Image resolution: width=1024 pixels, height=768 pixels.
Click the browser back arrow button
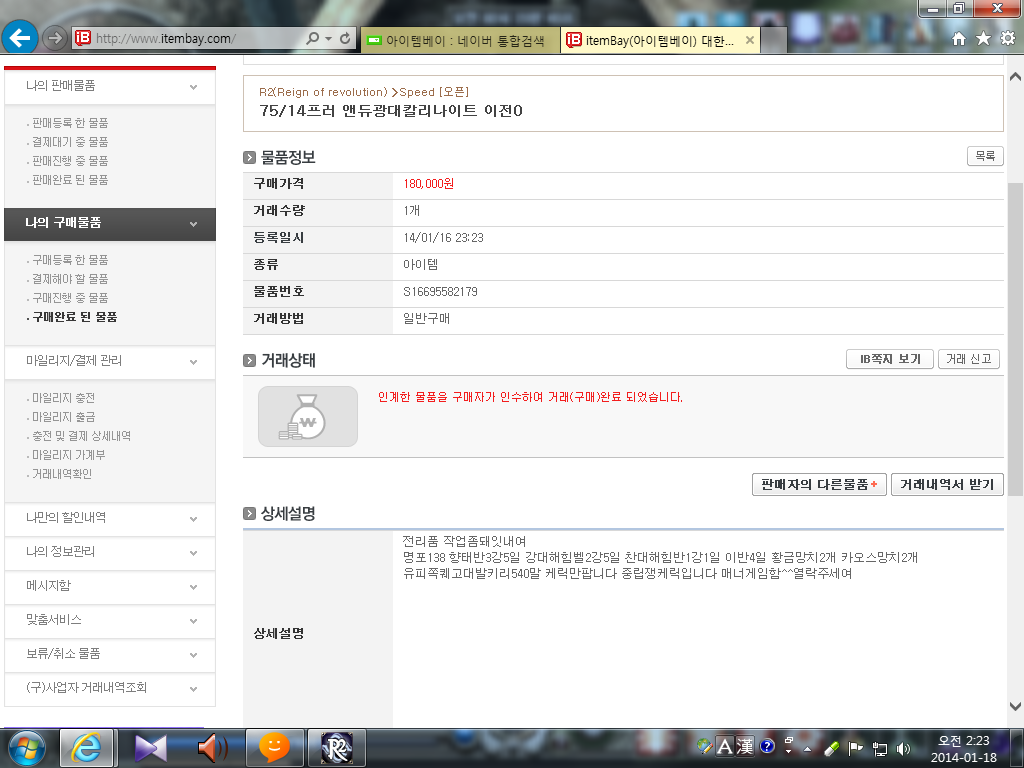pos(20,38)
